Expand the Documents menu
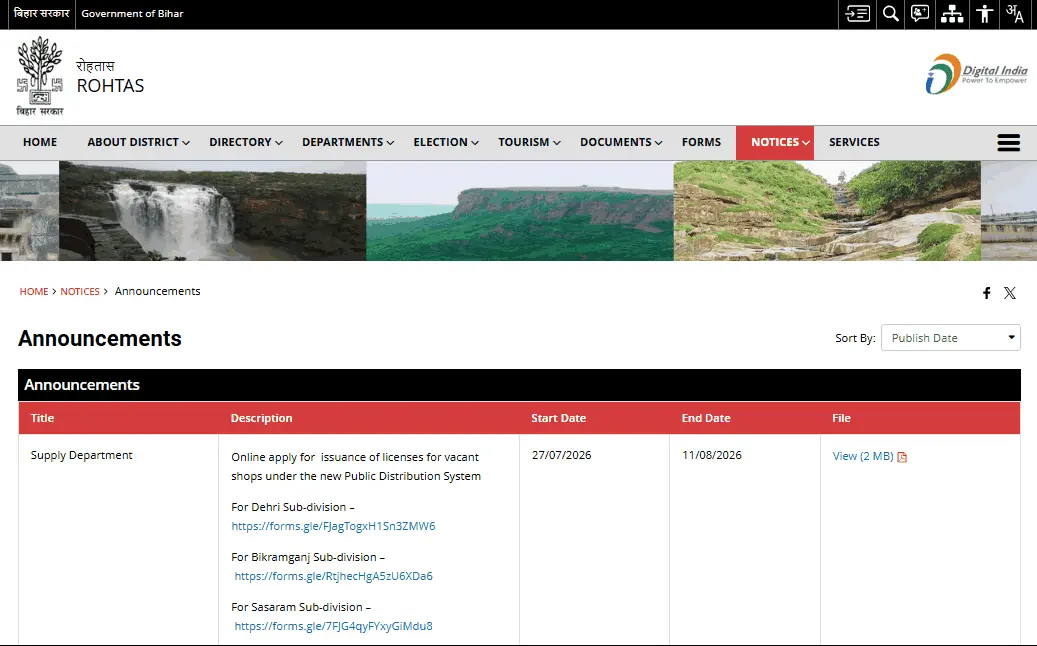 click(621, 142)
